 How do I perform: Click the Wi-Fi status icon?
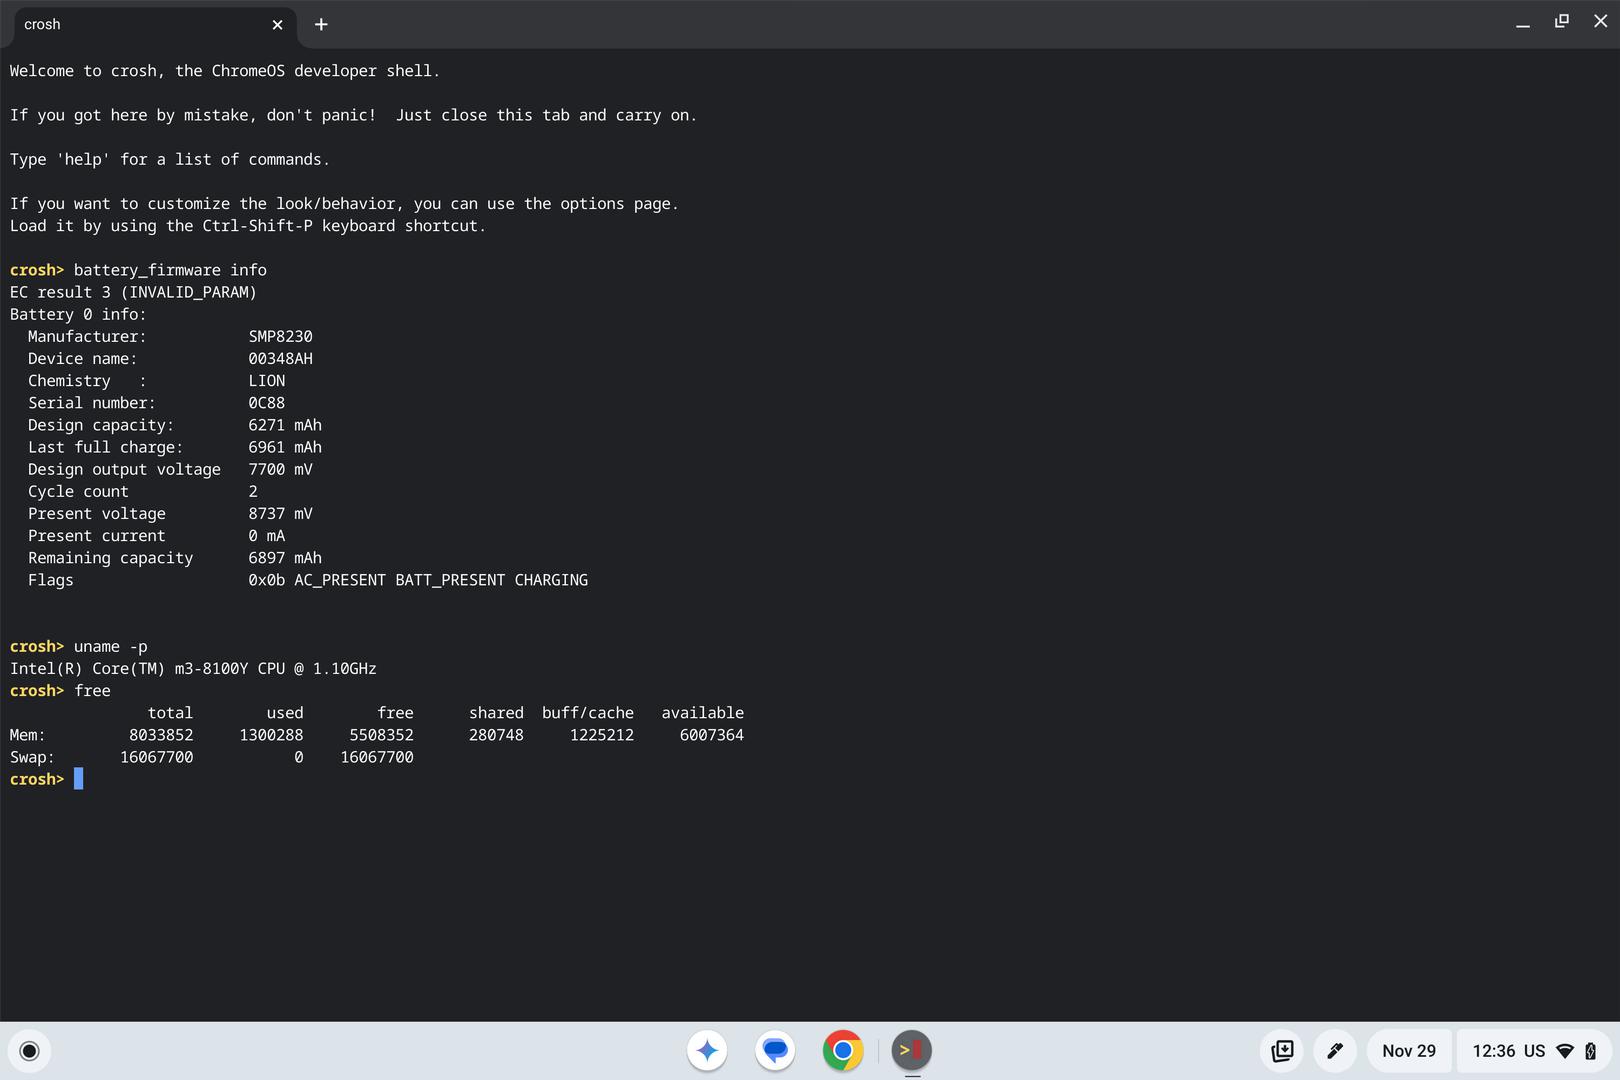1565,1051
